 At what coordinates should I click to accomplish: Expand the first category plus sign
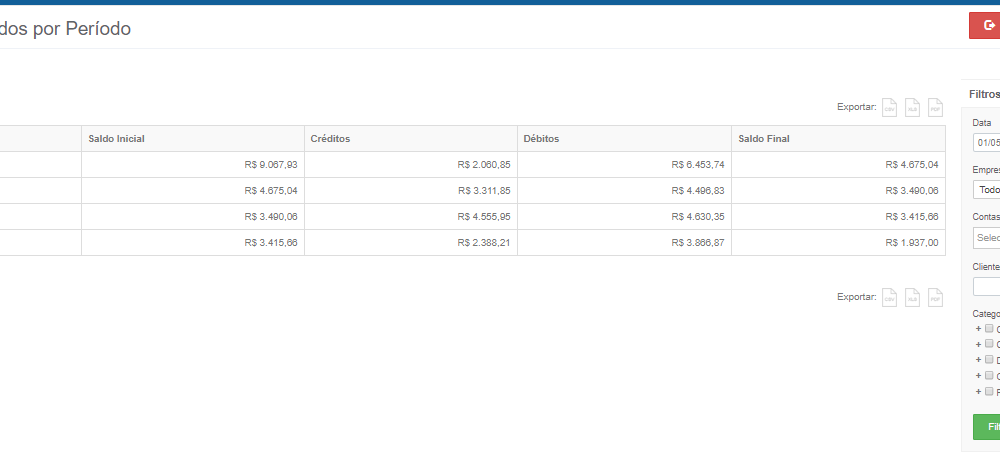pyautogui.click(x=978, y=328)
